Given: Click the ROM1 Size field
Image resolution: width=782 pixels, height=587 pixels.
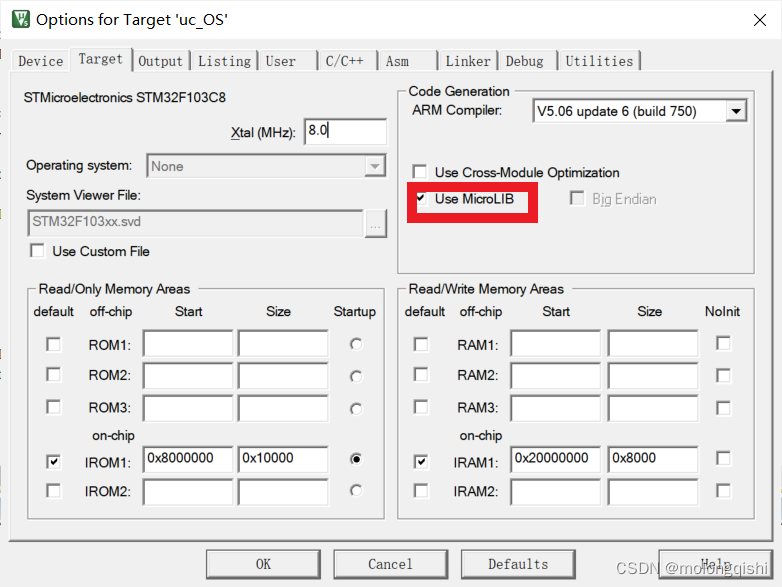Looking at the screenshot, I should point(283,343).
